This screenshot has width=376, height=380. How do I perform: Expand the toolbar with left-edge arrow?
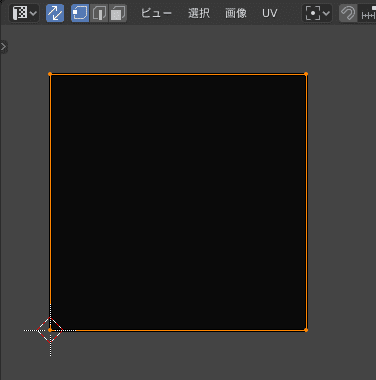(4, 47)
